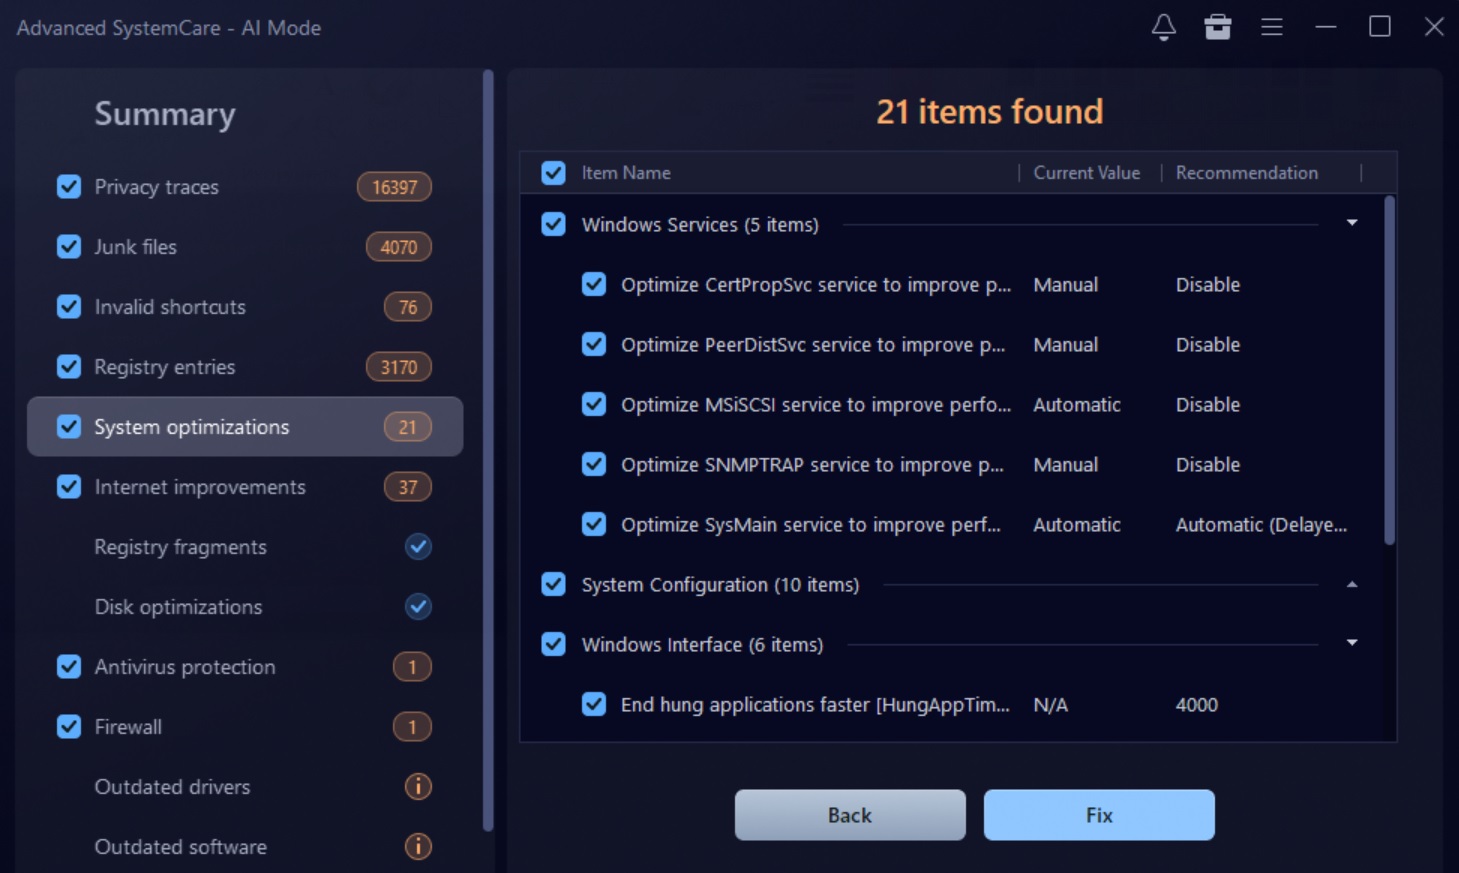The width and height of the screenshot is (1459, 873).
Task: Click the 4000 recommendation value
Action: pos(1196,705)
